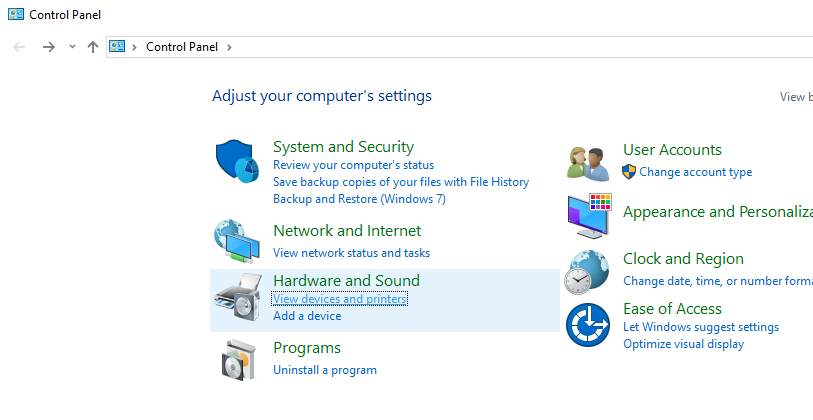The height and width of the screenshot is (420, 813).
Task: Click View devices and printers
Action: pos(340,299)
